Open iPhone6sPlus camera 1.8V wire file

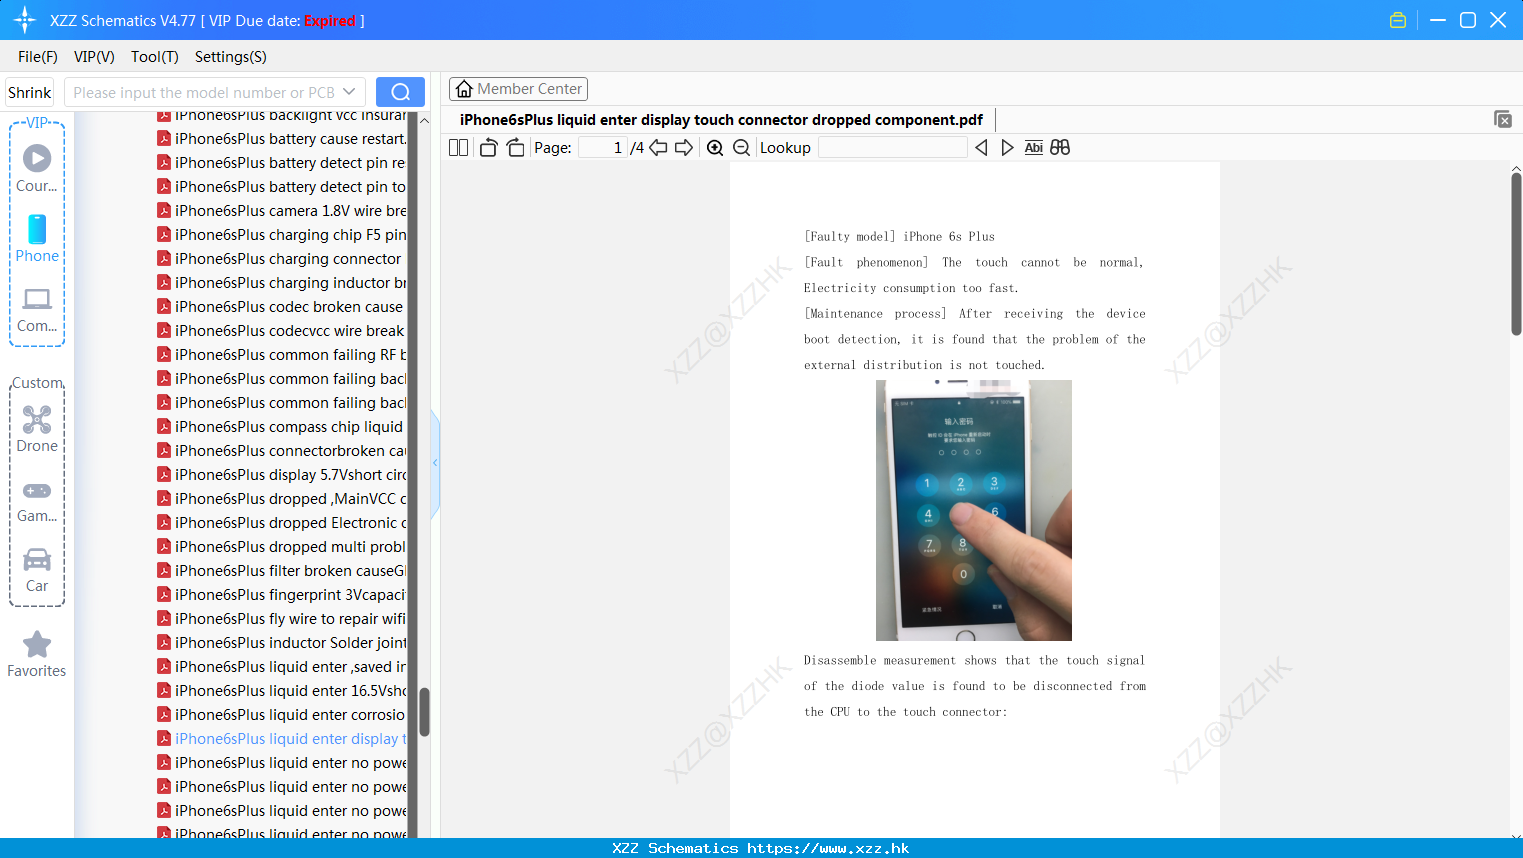click(x=282, y=211)
